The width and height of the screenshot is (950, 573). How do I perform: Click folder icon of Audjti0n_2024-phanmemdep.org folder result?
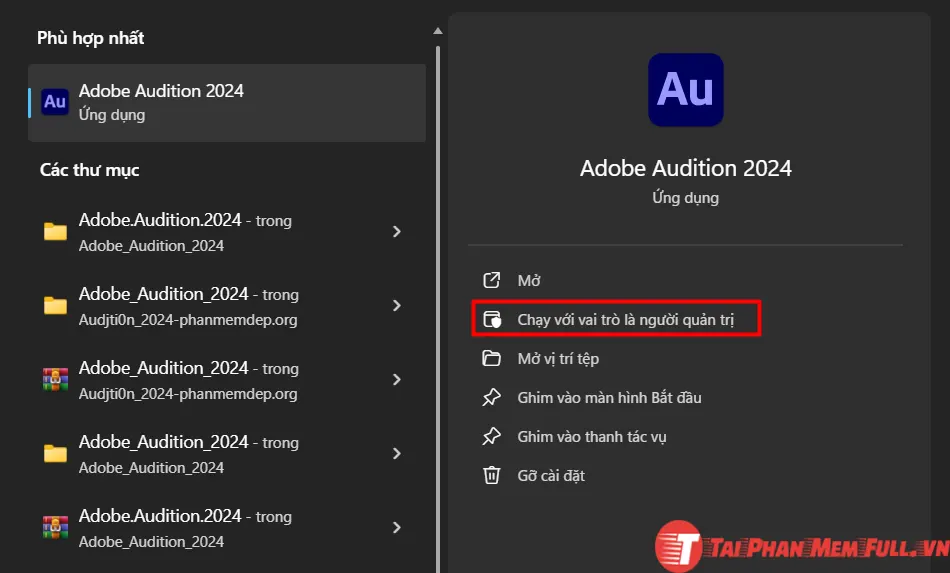click(x=55, y=305)
